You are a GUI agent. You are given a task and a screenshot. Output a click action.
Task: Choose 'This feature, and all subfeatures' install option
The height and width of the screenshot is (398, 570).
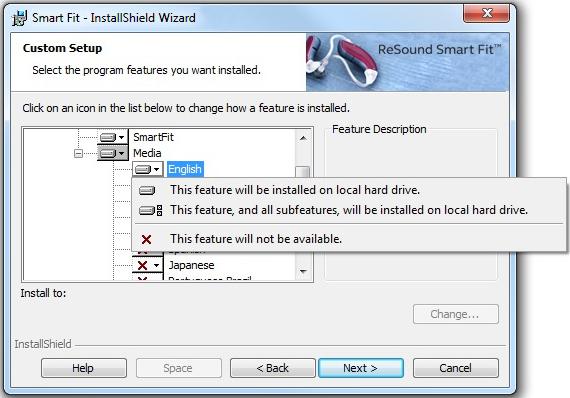click(x=349, y=210)
